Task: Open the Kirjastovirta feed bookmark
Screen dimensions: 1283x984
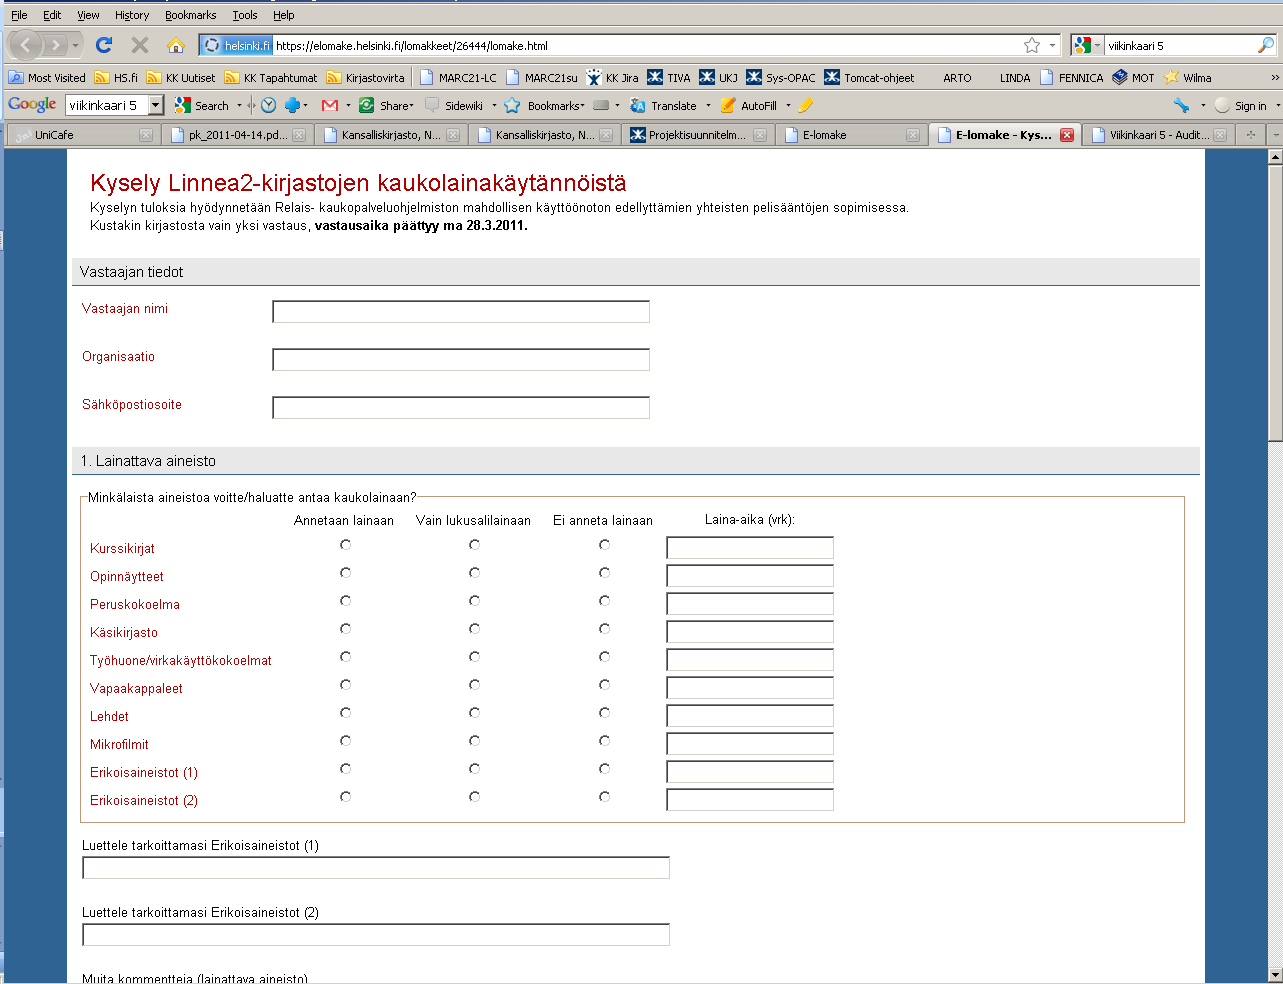Action: click(366, 77)
